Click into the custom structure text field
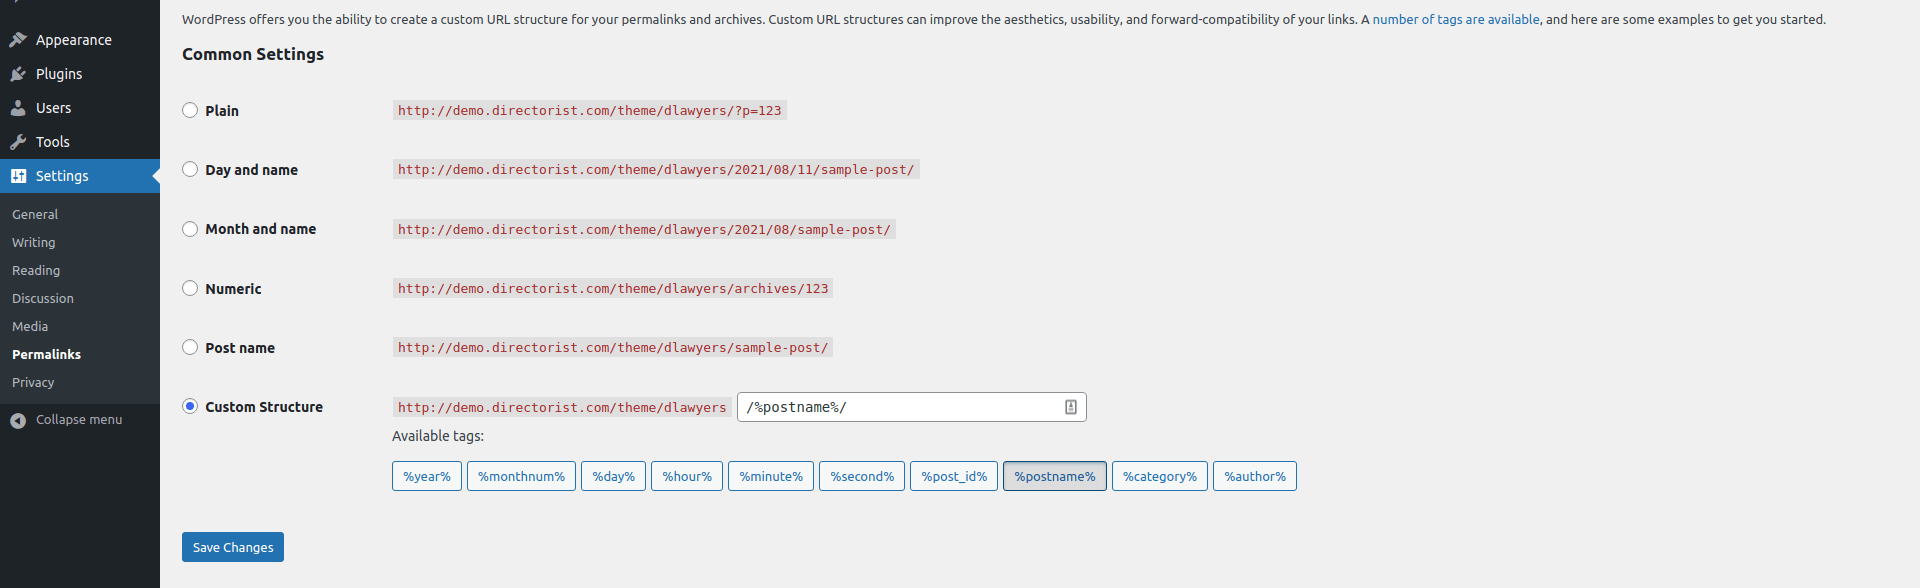This screenshot has height=588, width=1920. click(900, 407)
